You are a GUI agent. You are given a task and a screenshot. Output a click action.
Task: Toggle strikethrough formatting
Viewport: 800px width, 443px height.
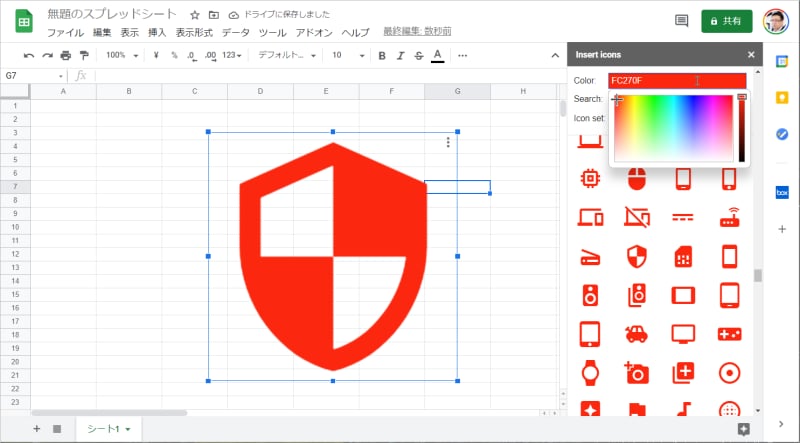418,55
